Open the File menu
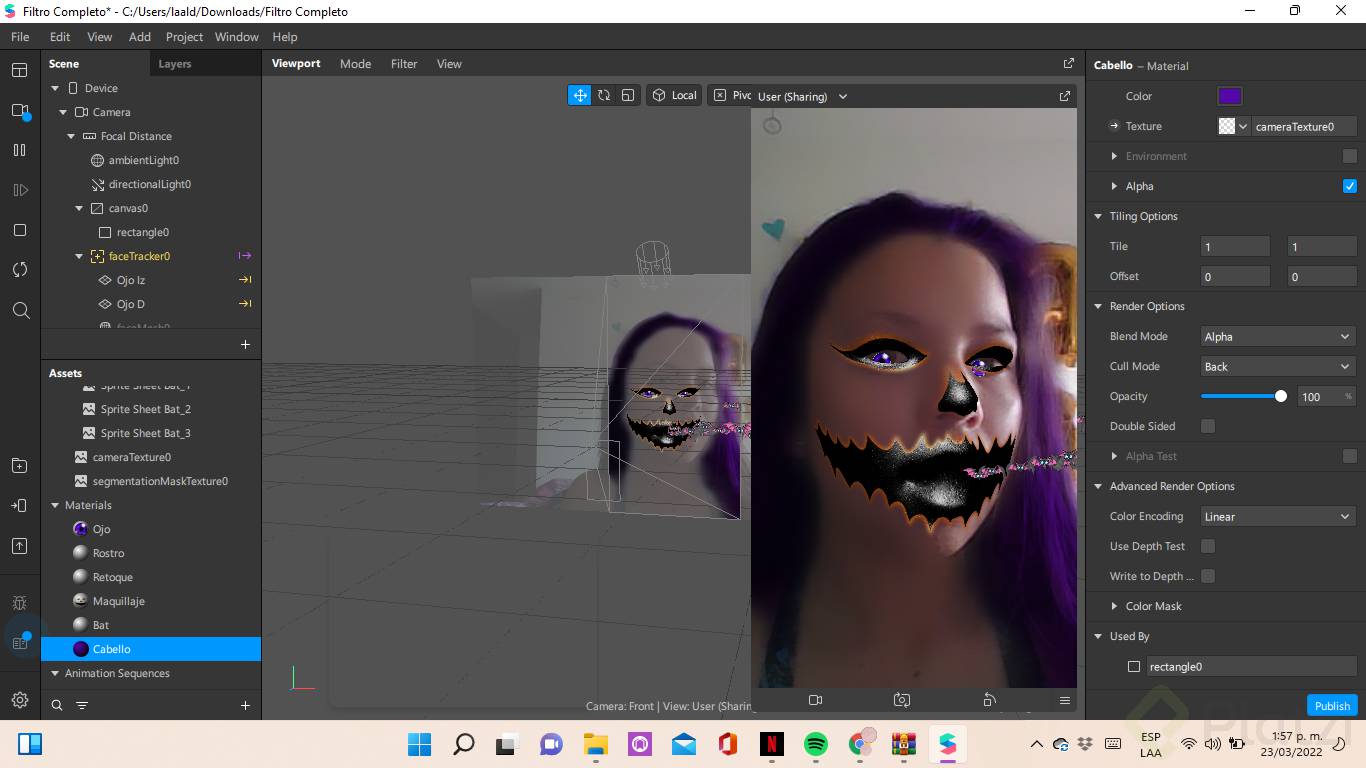The width and height of the screenshot is (1366, 768). [x=20, y=37]
